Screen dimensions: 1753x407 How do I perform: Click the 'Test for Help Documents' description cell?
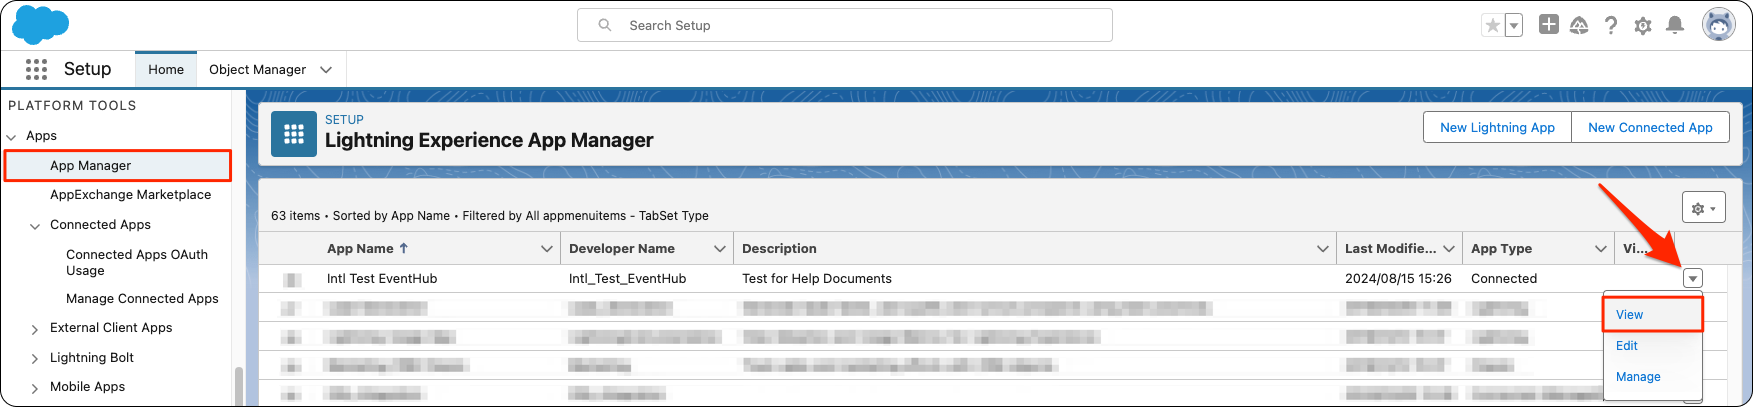click(817, 279)
